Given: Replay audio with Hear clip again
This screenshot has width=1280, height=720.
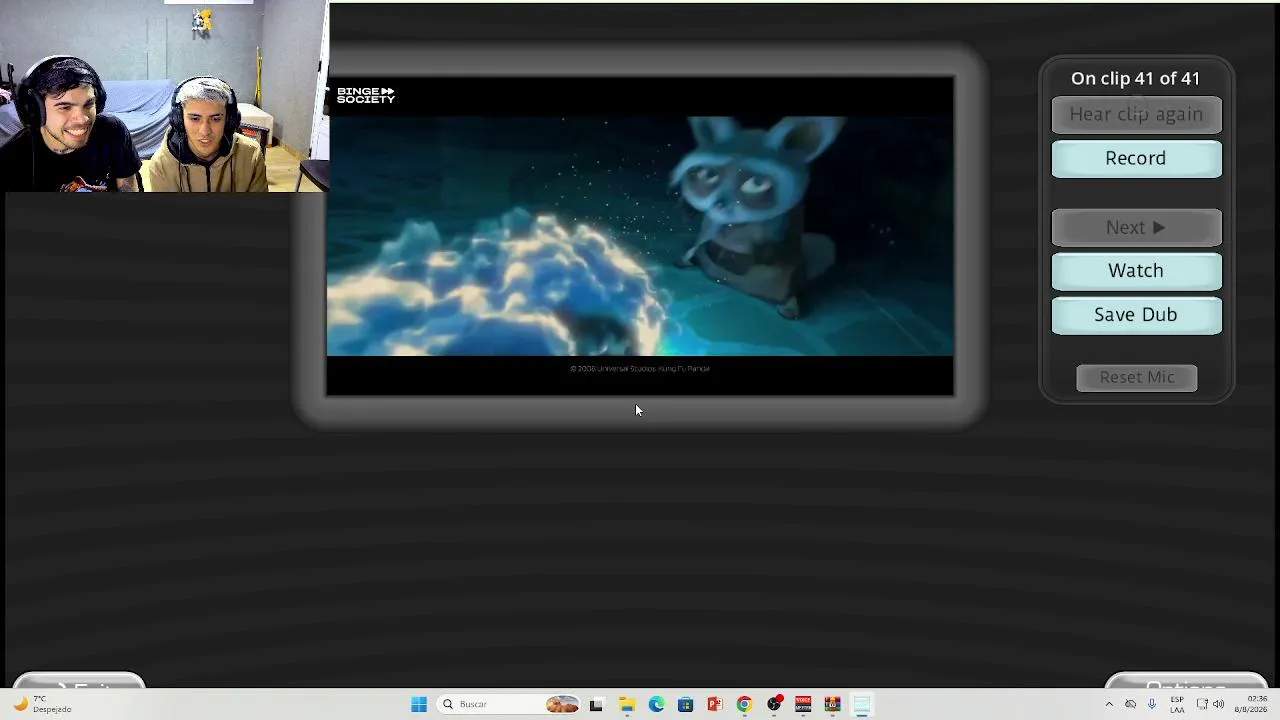Looking at the screenshot, I should 1136,115.
